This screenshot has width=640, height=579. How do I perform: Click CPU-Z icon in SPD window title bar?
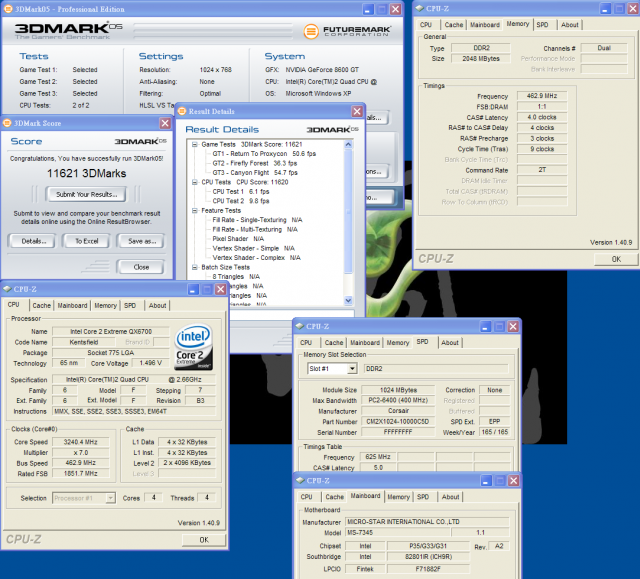300,326
